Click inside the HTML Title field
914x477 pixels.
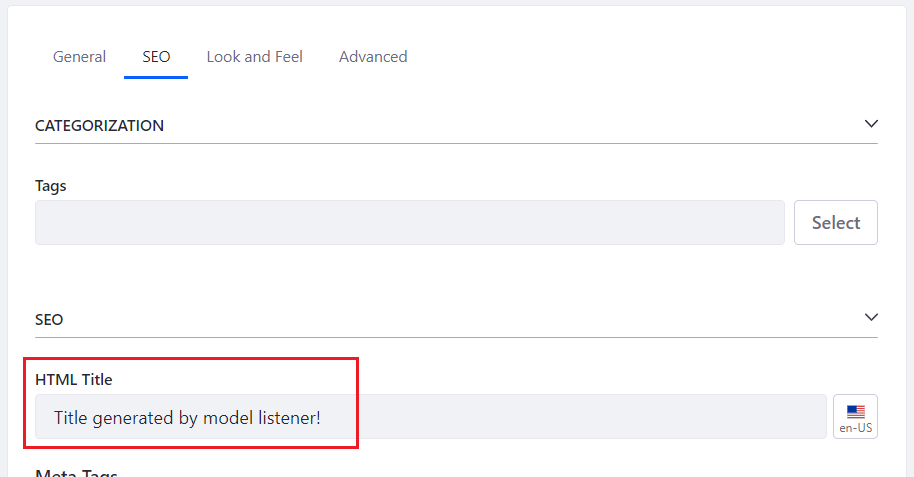431,416
